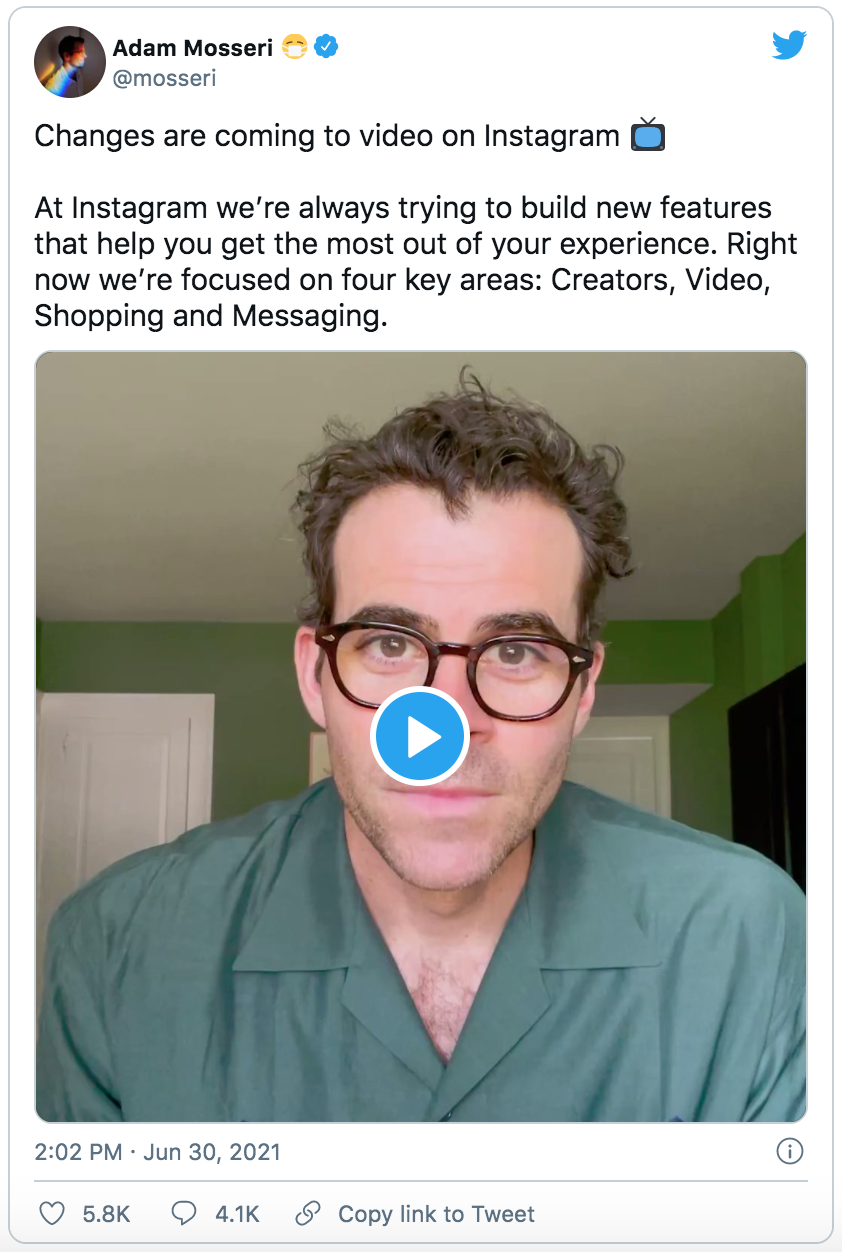This screenshot has width=842, height=1252.
Task: Open the tweet via the 2:02 PM time
Action: [x=78, y=1152]
